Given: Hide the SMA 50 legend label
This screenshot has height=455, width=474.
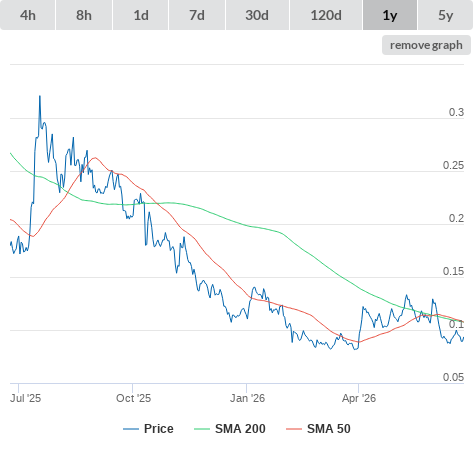Looking at the screenshot, I should (329, 429).
